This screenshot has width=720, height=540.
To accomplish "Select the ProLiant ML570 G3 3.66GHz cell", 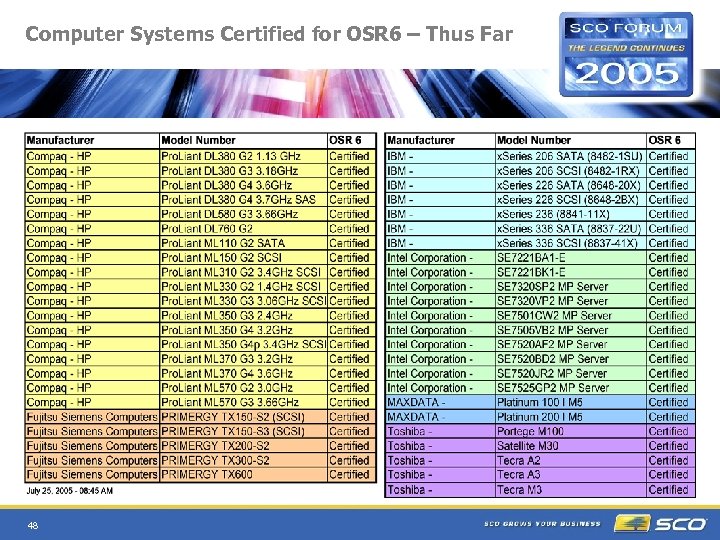I will coord(243,402).
